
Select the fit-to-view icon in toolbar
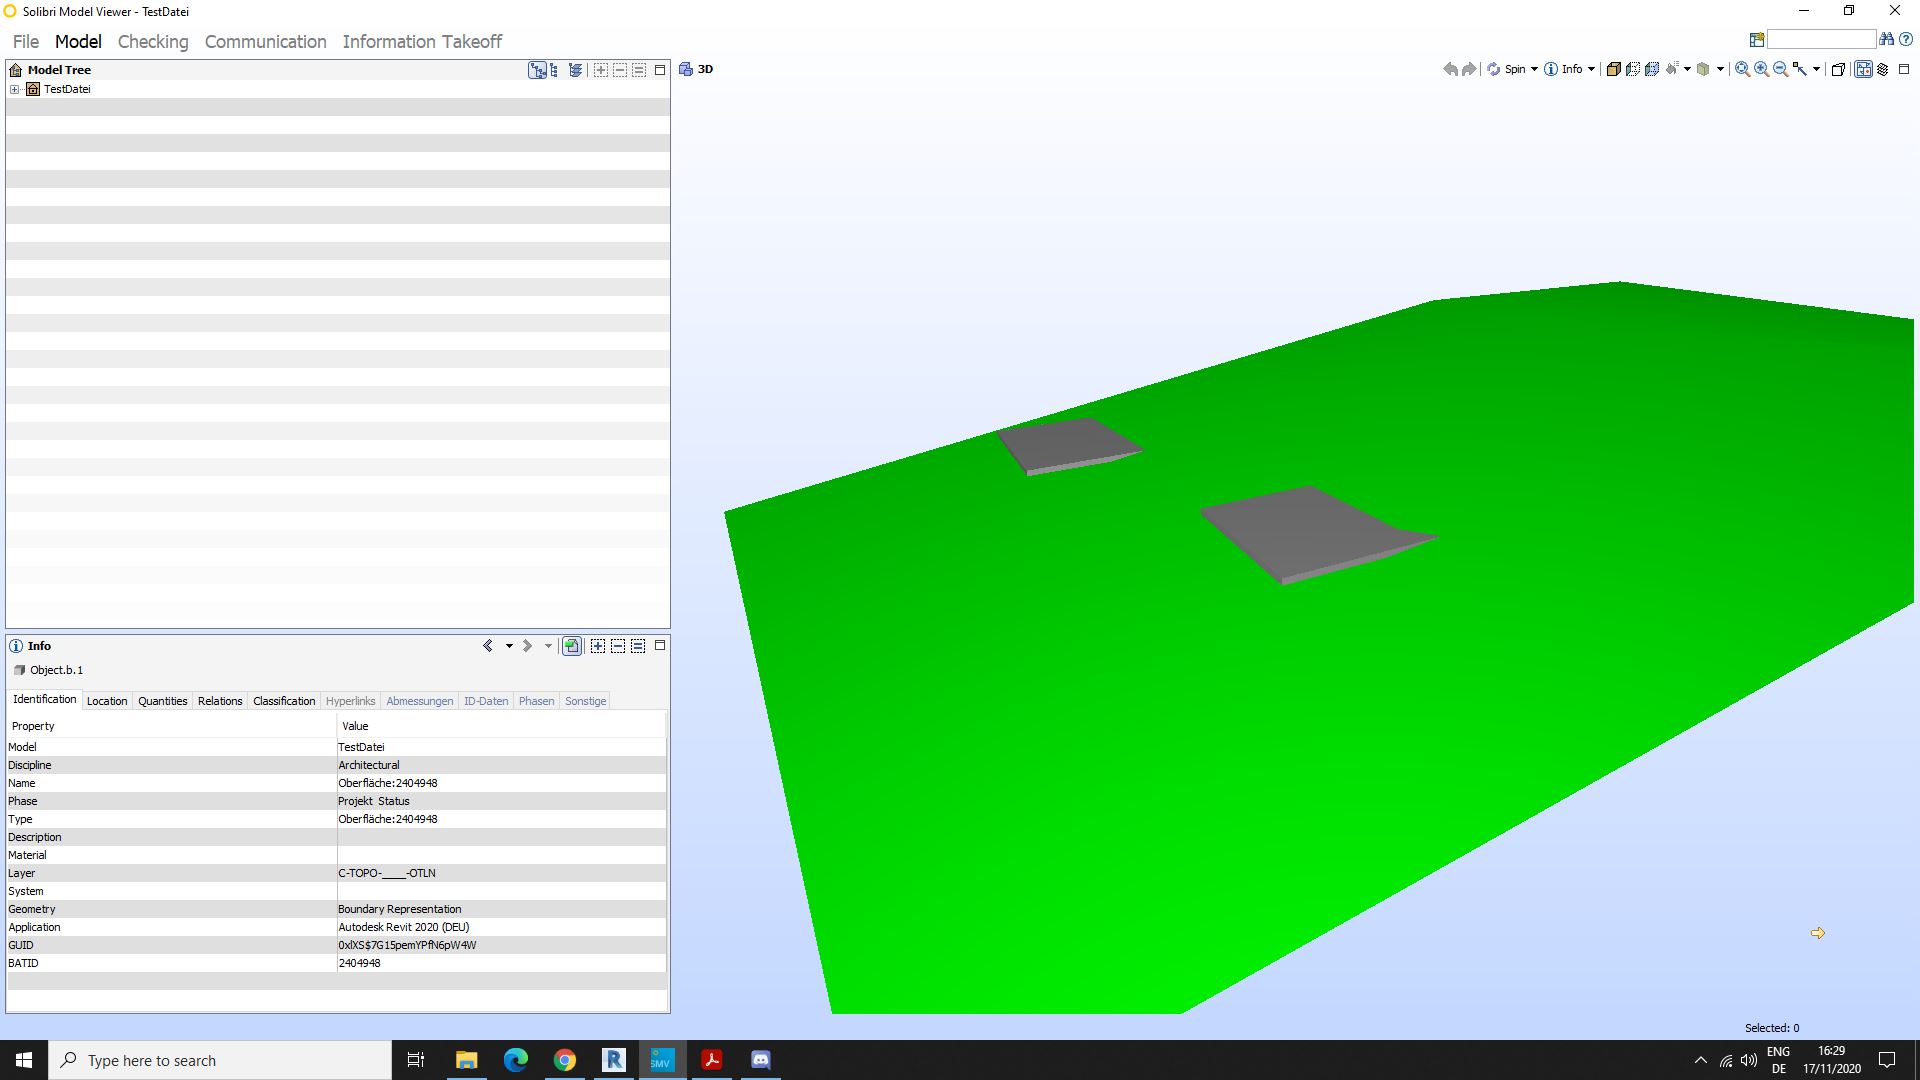click(x=1743, y=69)
